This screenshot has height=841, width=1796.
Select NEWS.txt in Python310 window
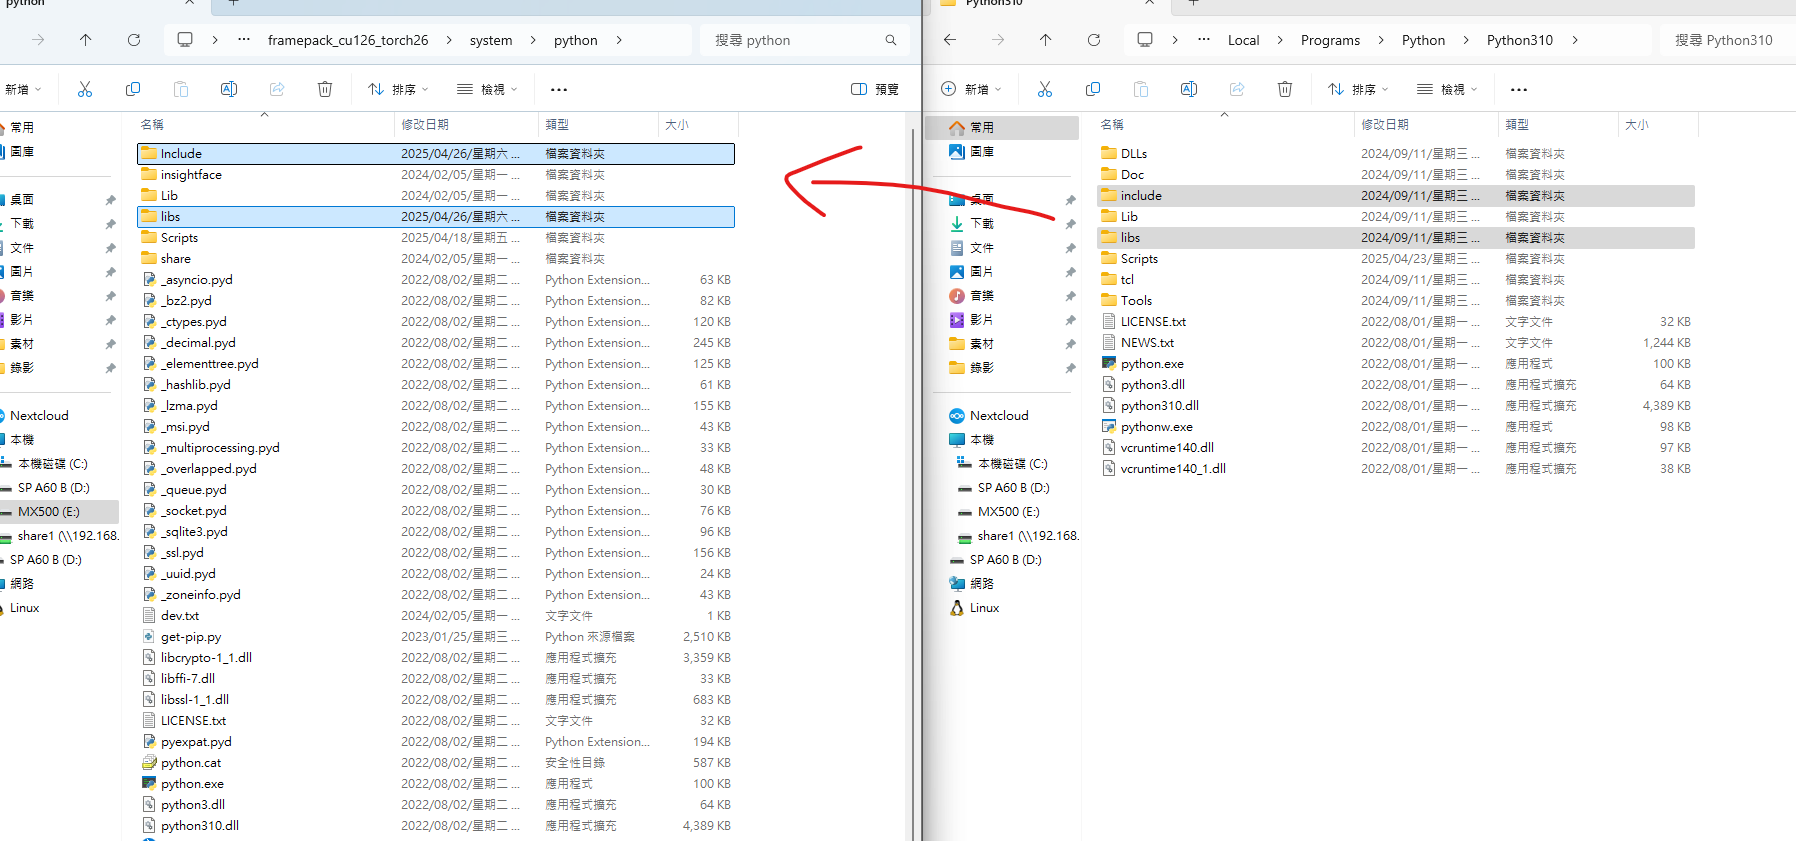pyautogui.click(x=1396, y=343)
